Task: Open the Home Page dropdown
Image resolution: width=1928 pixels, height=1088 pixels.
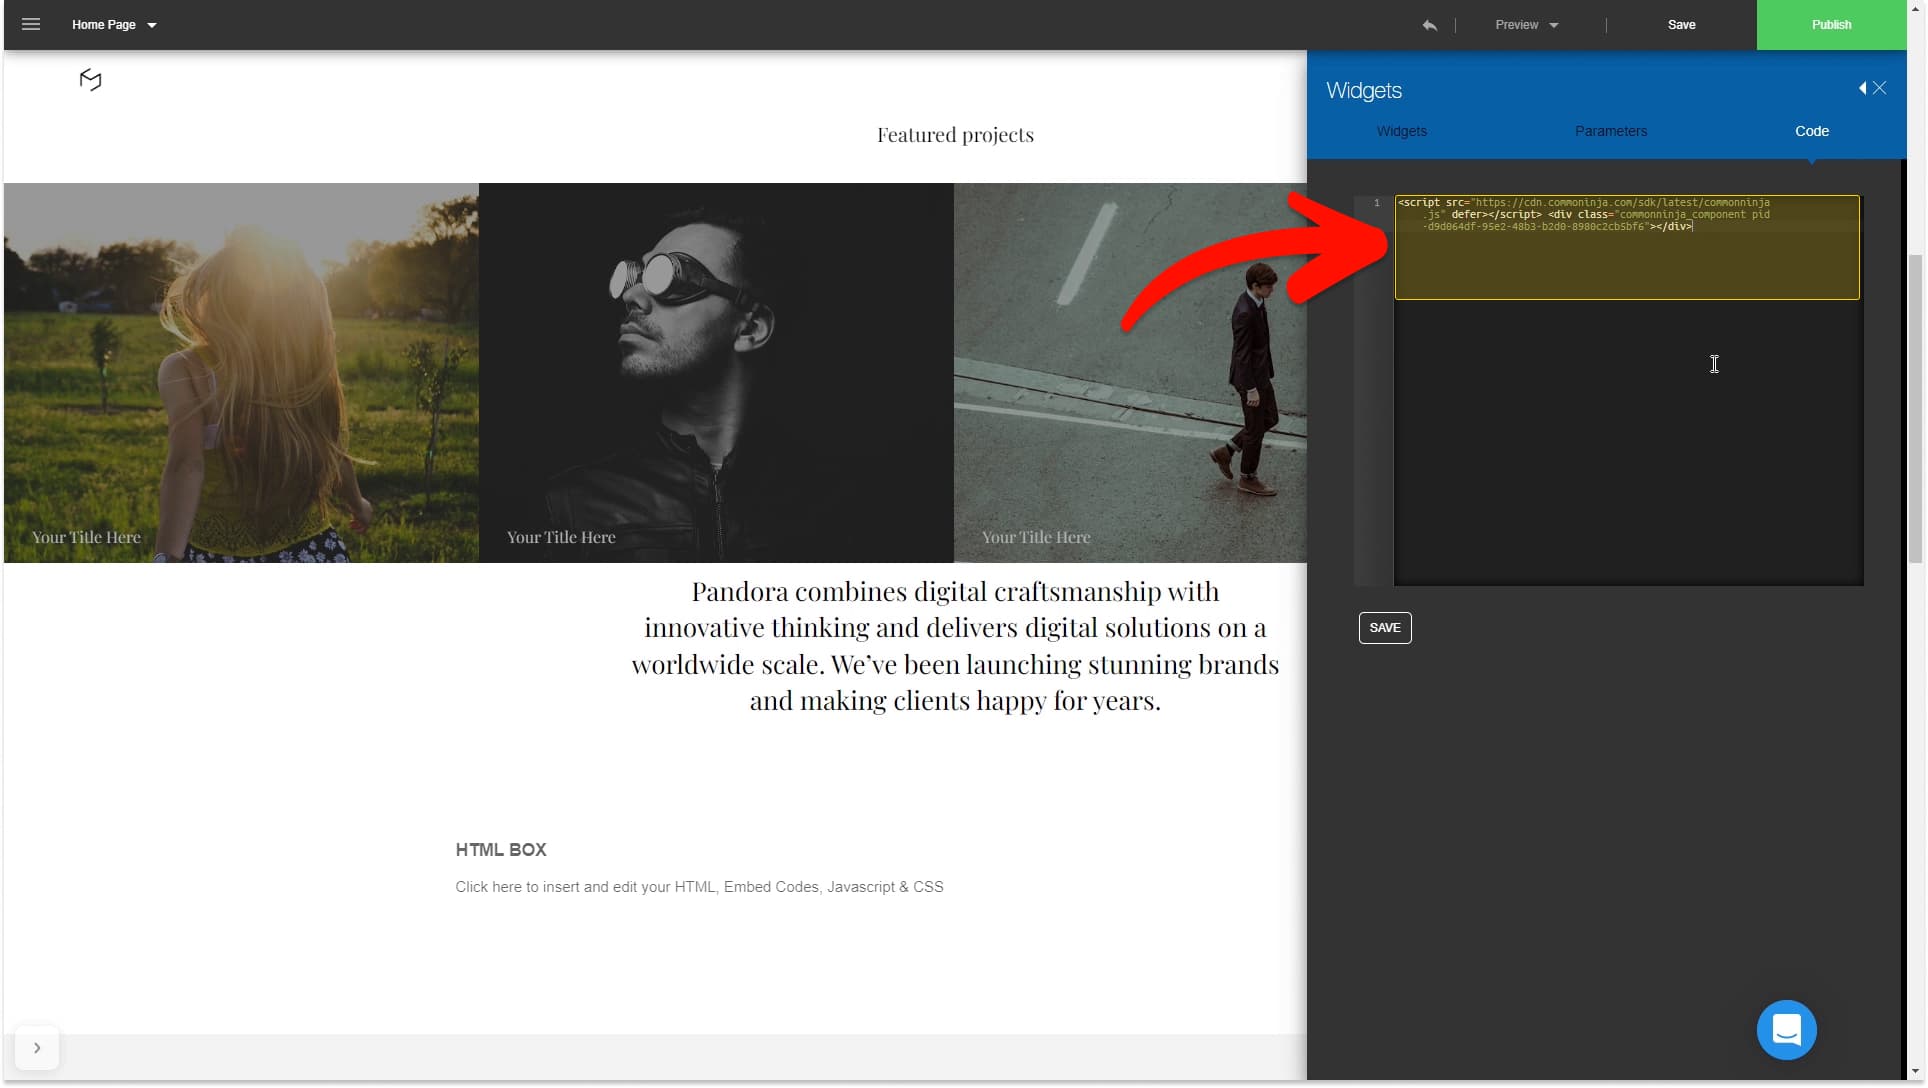Action: click(114, 25)
